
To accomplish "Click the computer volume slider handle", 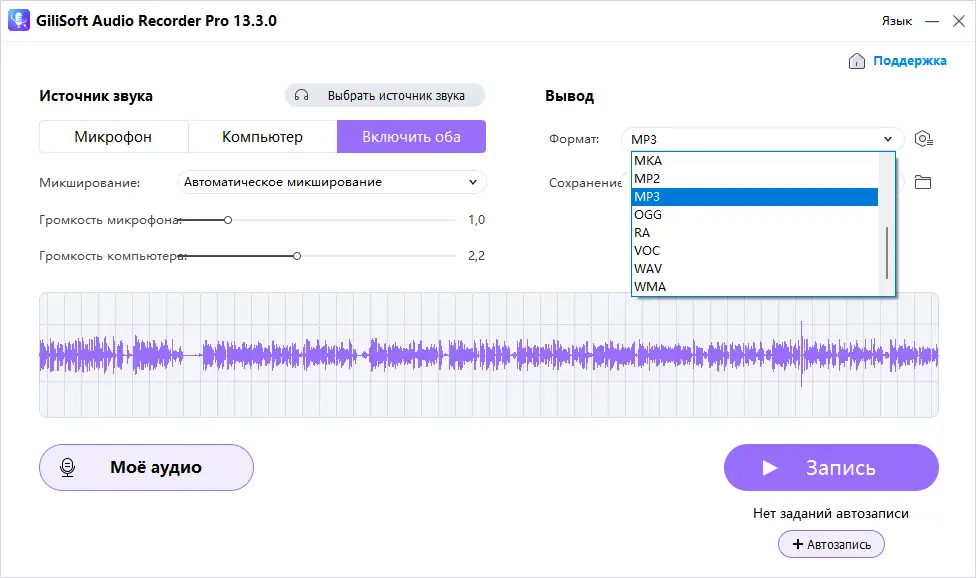I will click(x=297, y=256).
